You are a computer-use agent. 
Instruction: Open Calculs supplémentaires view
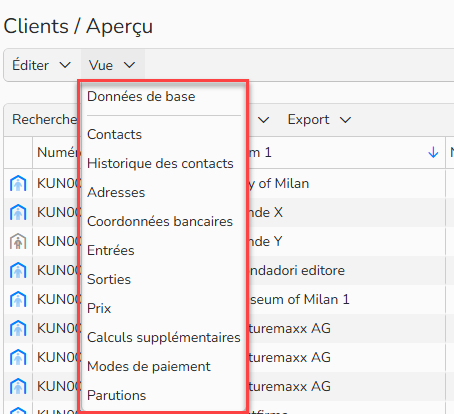click(x=163, y=337)
